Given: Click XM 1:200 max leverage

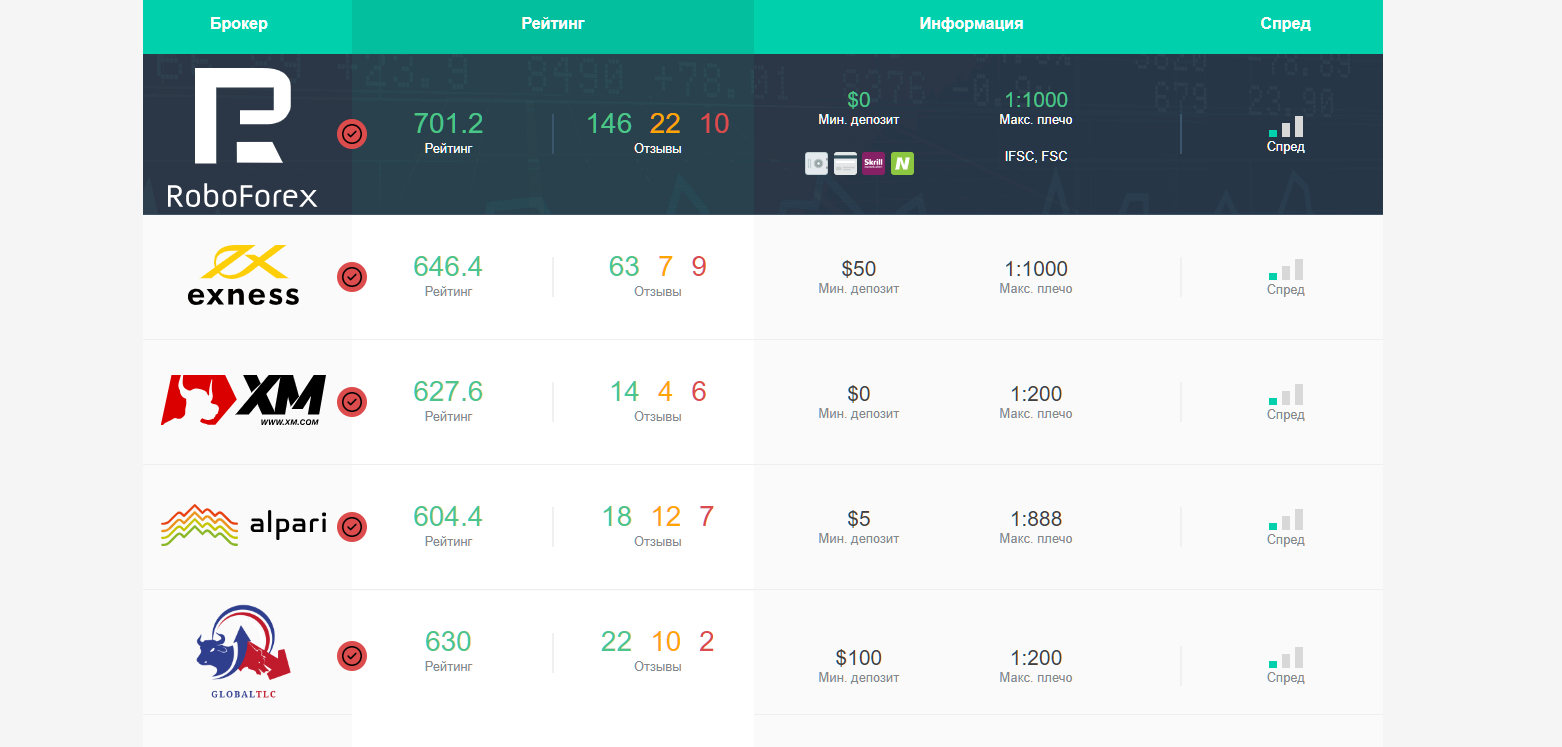Looking at the screenshot, I should tap(1036, 394).
